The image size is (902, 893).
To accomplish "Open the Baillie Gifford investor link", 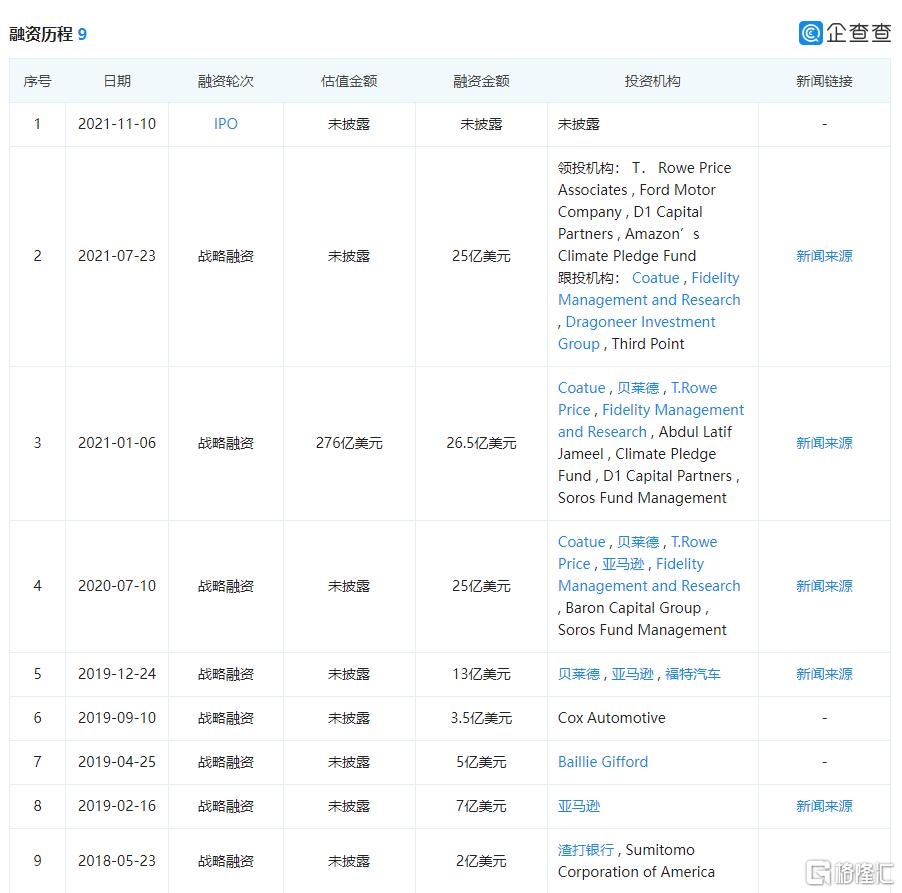I will (603, 762).
